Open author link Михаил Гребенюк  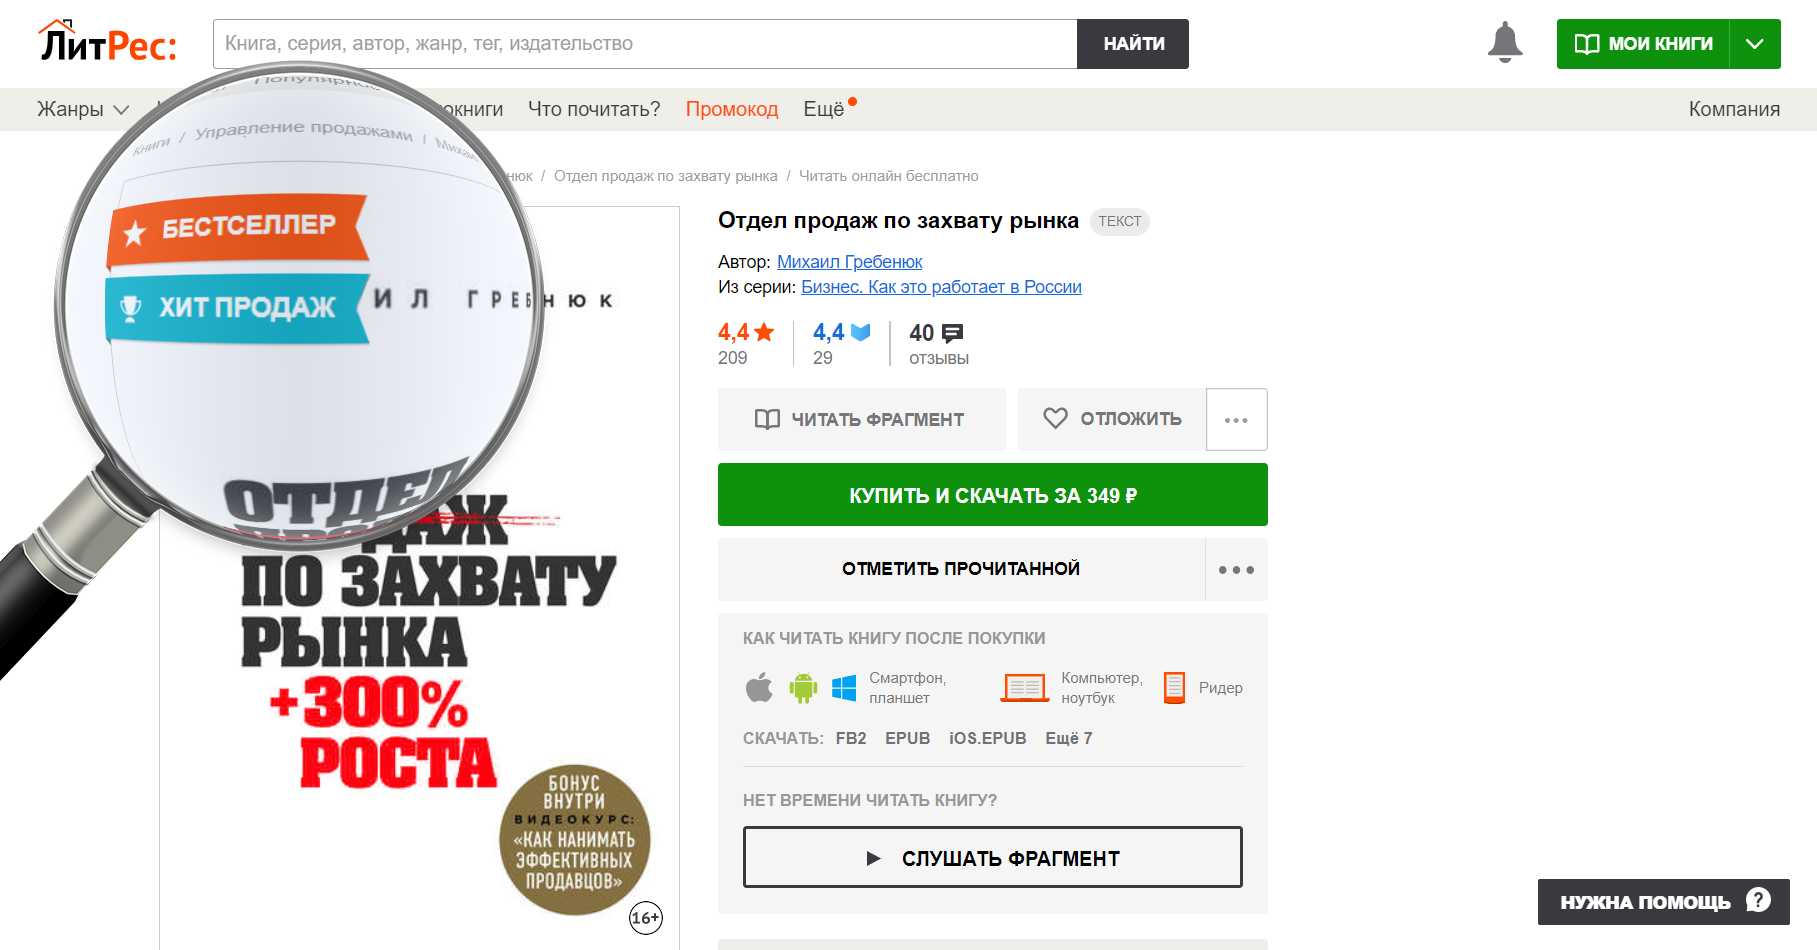[x=849, y=261]
